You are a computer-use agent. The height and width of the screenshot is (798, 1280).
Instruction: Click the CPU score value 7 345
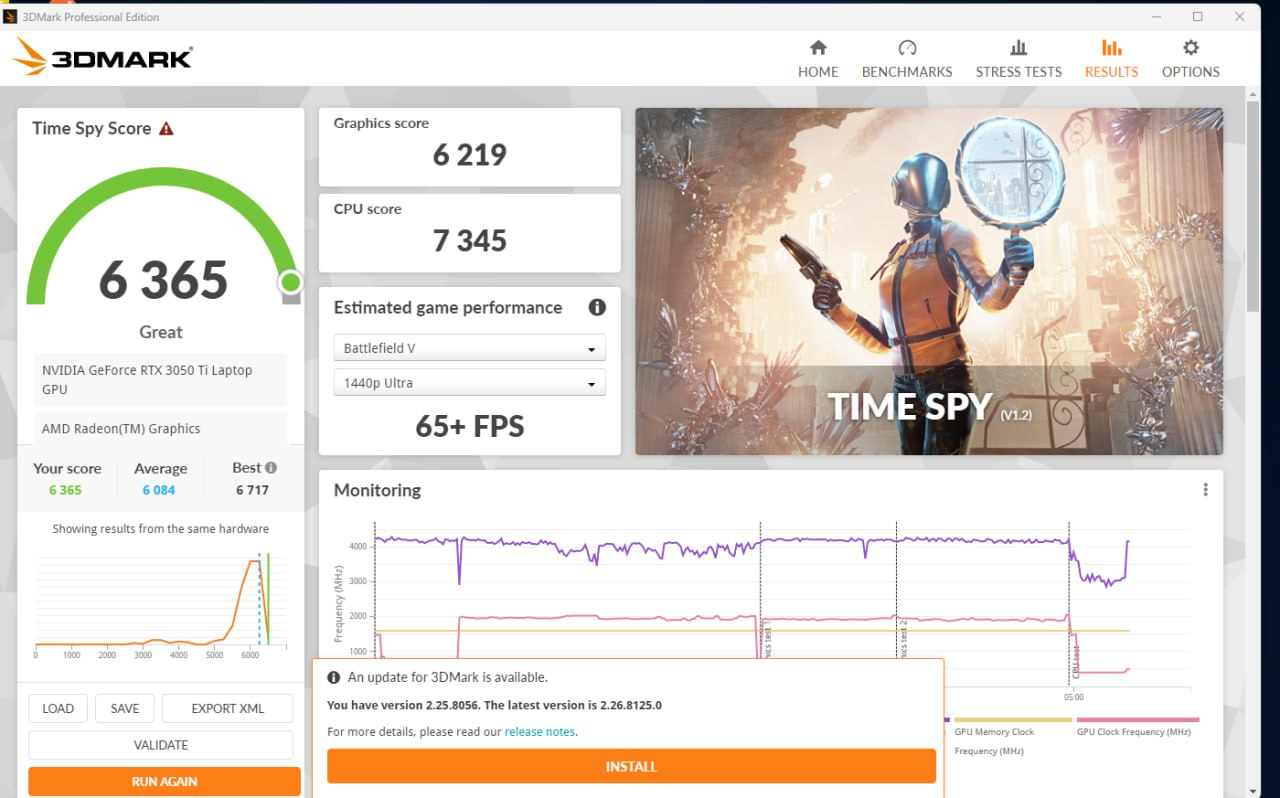tap(470, 241)
